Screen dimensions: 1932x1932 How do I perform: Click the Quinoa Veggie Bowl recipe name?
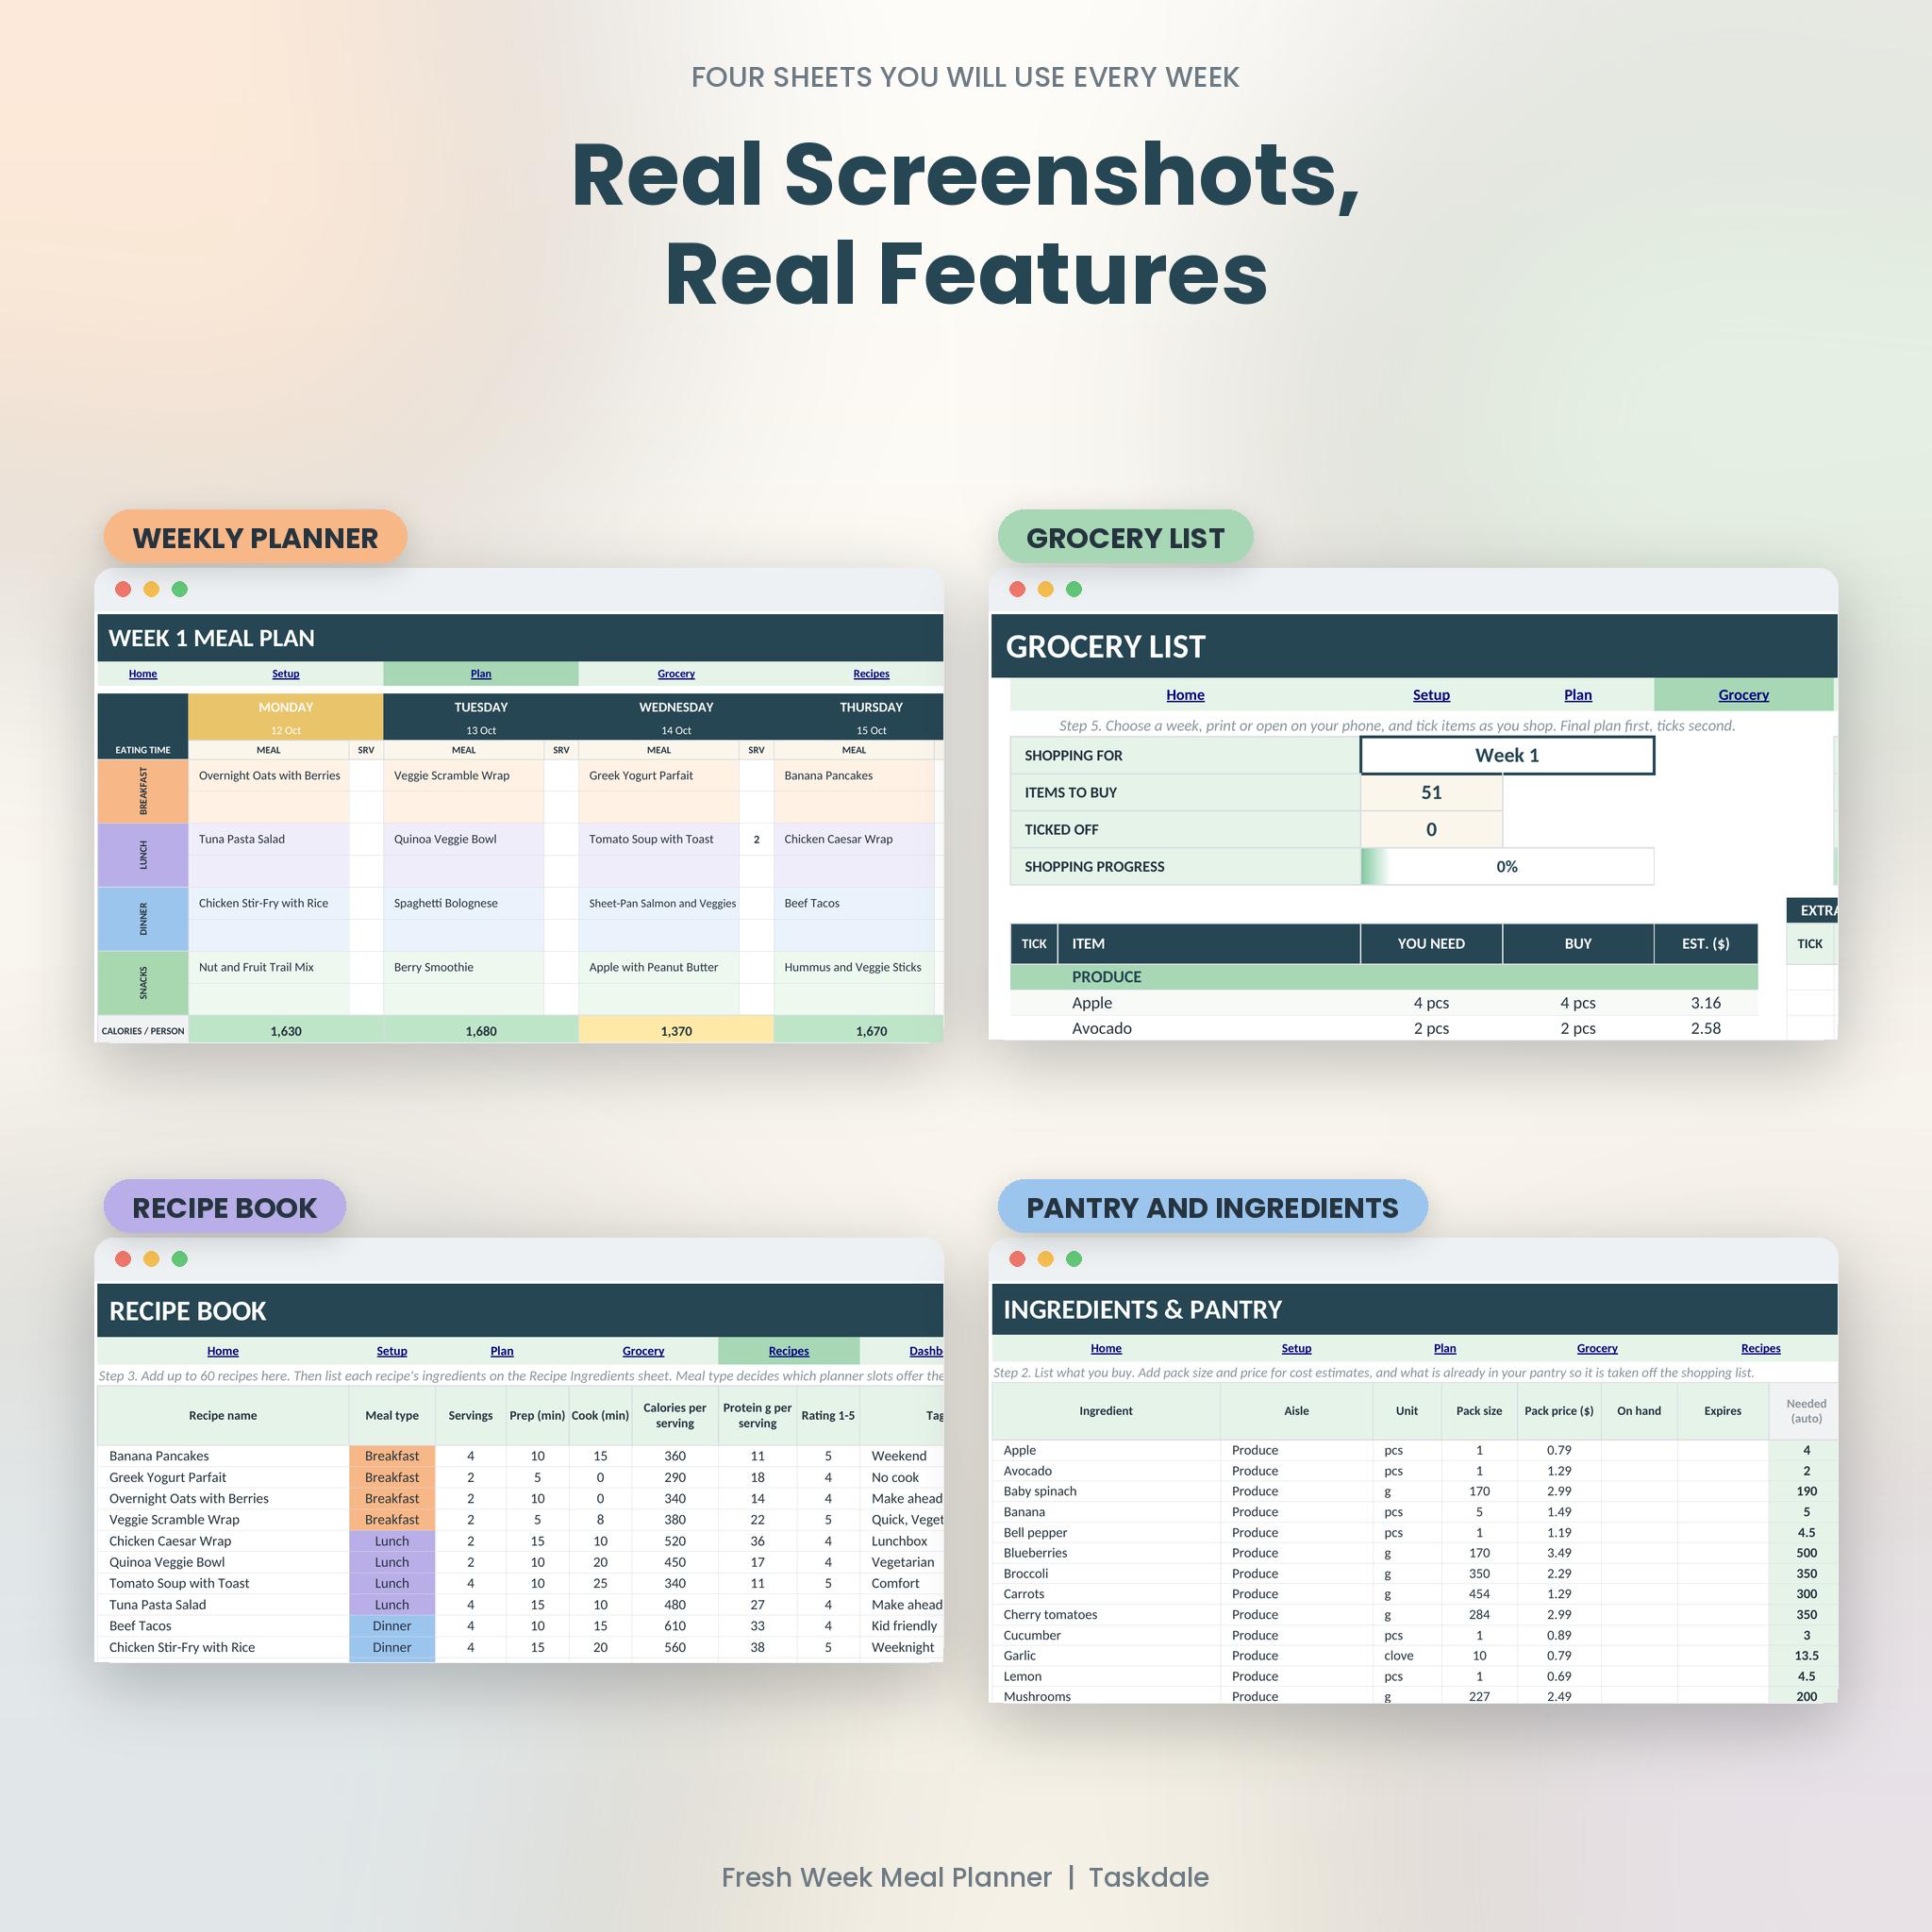pyautogui.click(x=167, y=1562)
